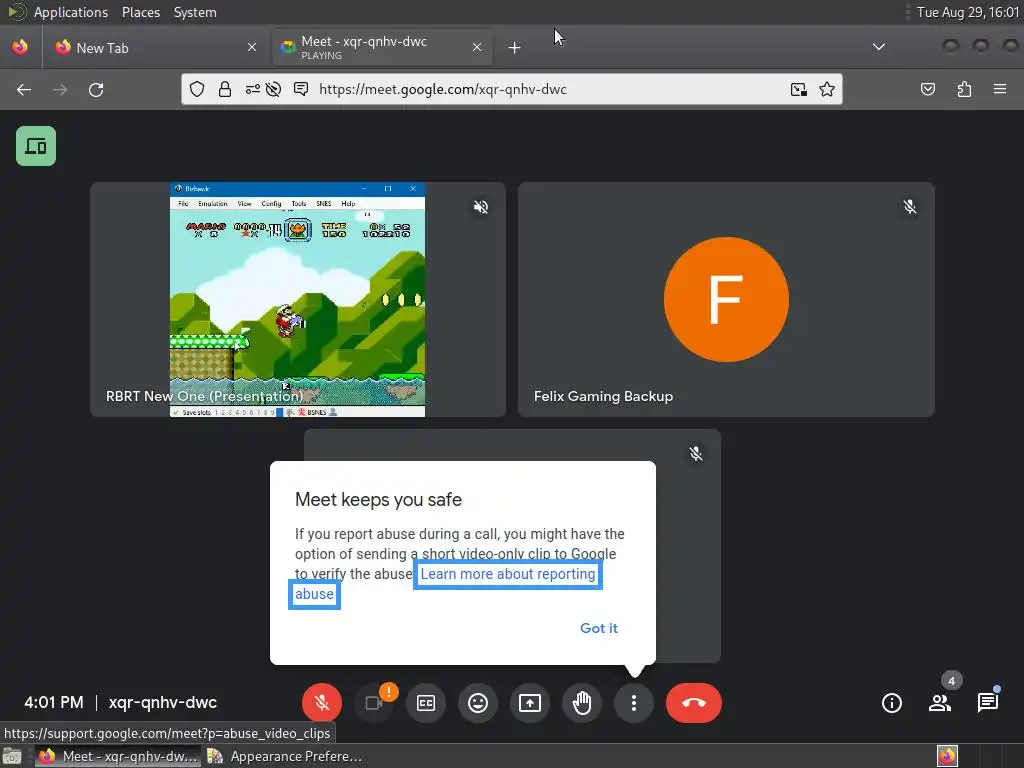
Task: Click muted mic icon on bottom tile
Action: (x=696, y=454)
